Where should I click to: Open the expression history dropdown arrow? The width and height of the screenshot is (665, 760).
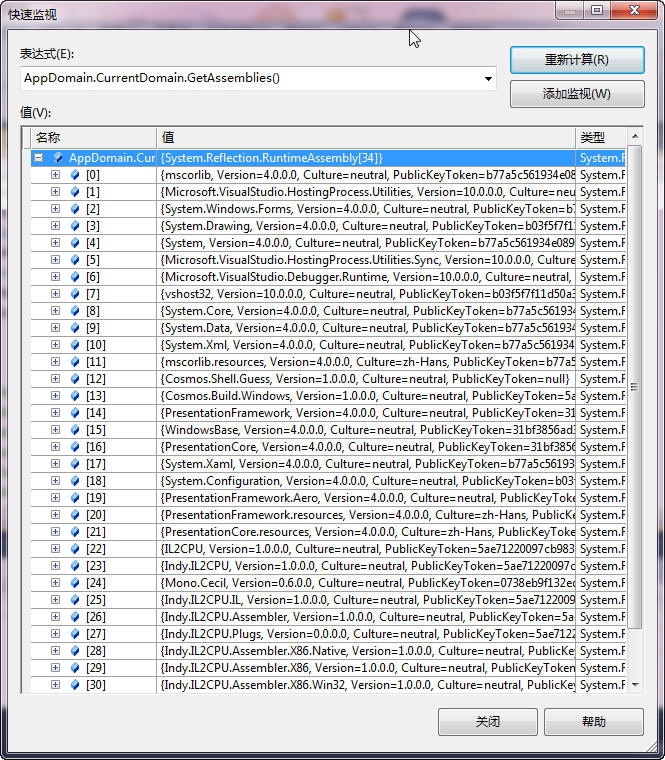tap(488, 78)
